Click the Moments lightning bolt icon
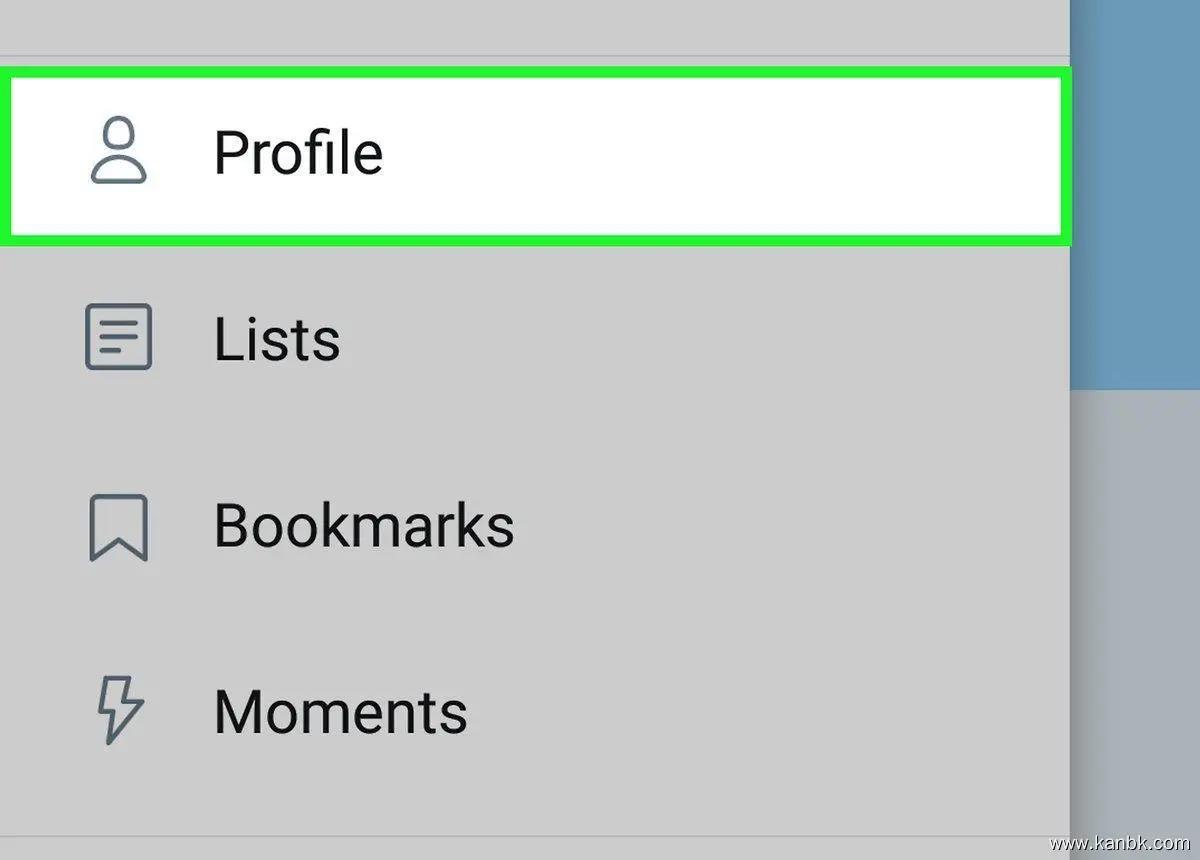Screen dimensions: 1200x860 point(119,711)
